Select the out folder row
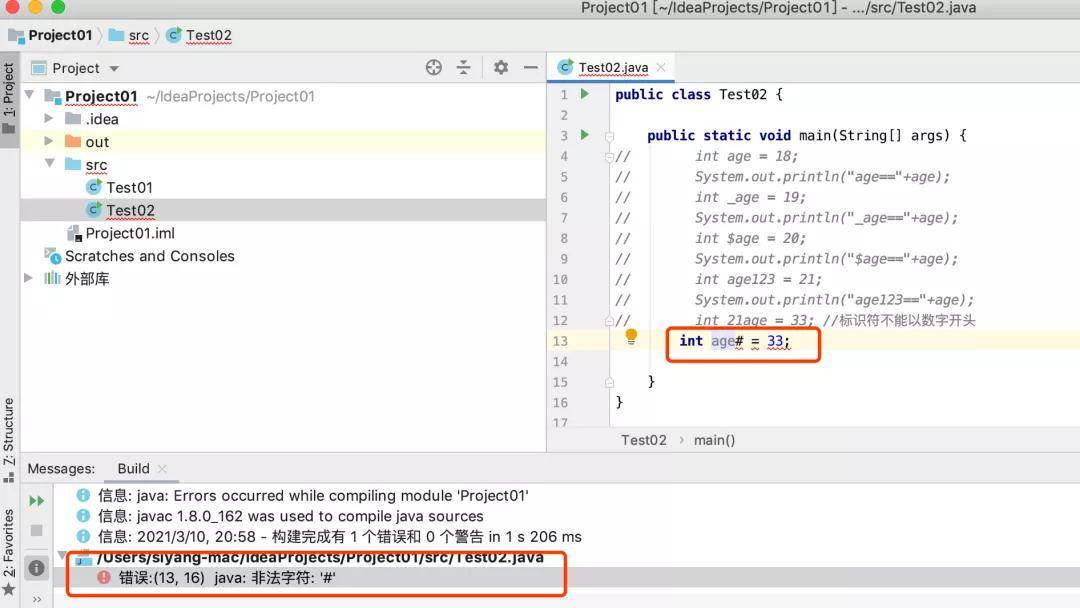Viewport: 1080px width, 608px height. coord(283,142)
